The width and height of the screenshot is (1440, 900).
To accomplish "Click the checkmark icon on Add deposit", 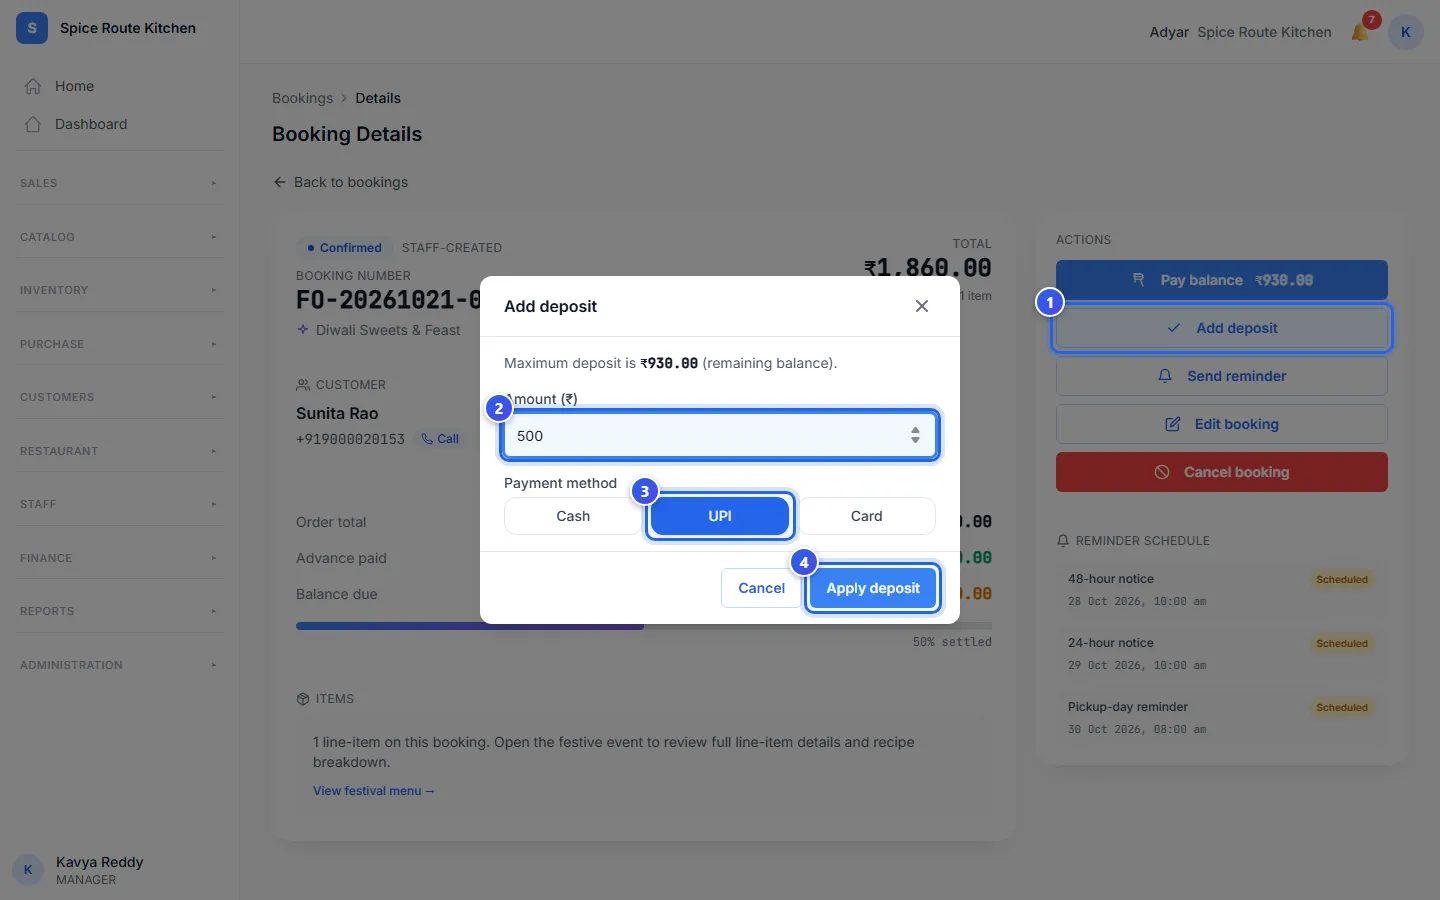I will tap(1174, 328).
